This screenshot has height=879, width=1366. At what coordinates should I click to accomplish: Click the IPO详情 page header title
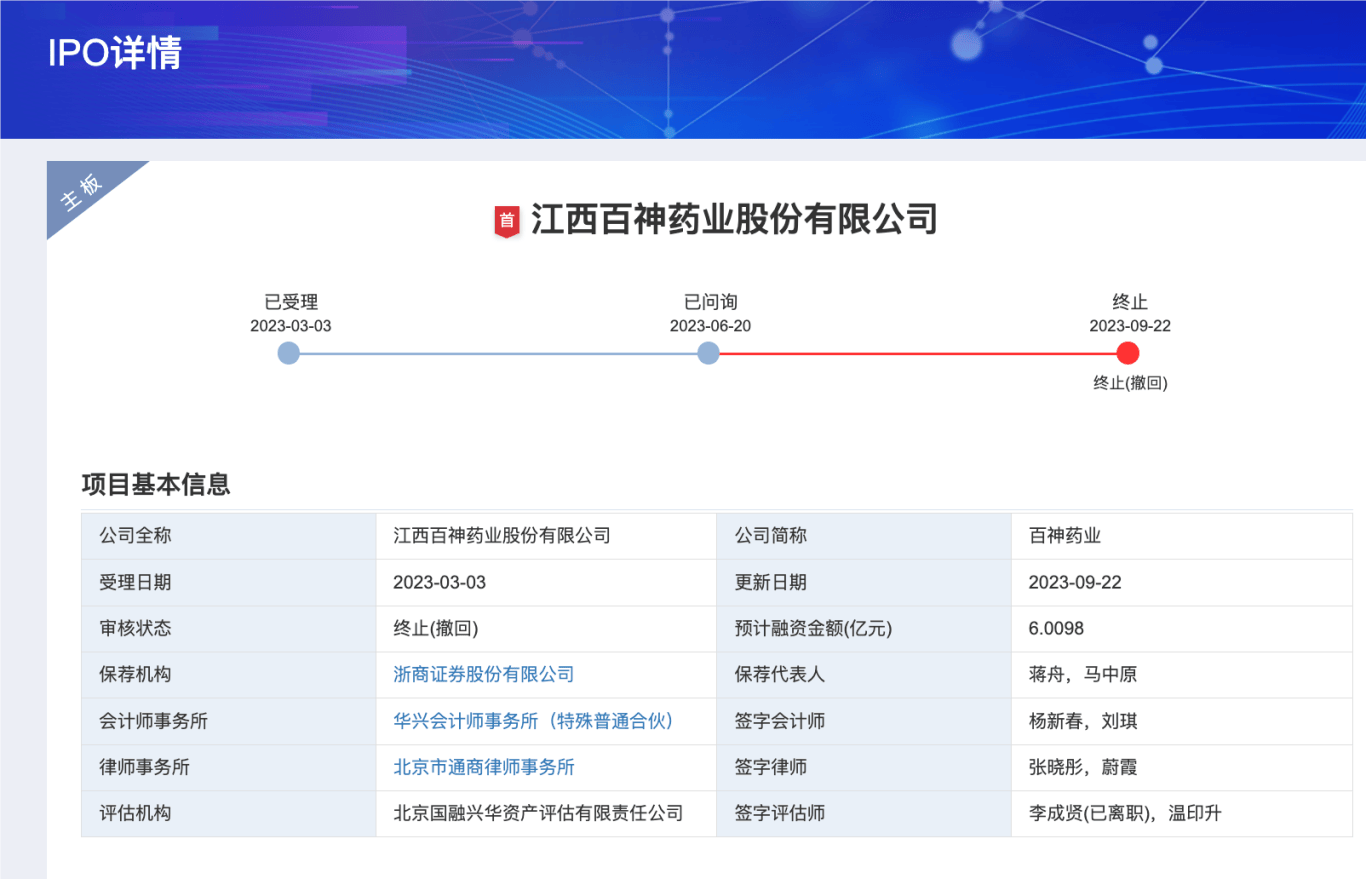pyautogui.click(x=114, y=53)
